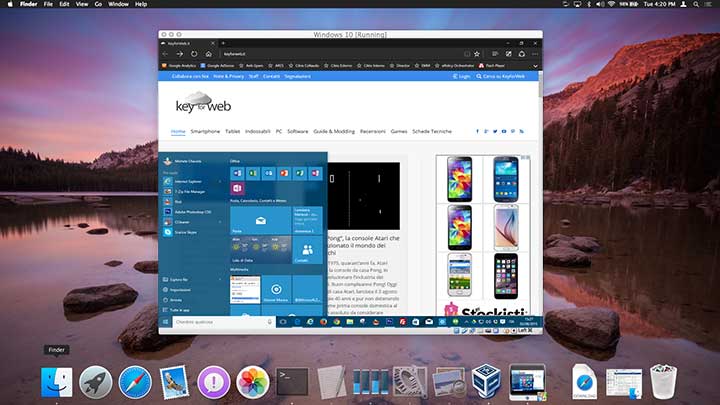This screenshot has width=720, height=405.
Task: Open the View menu in menu bar
Action: (x=82, y=4)
